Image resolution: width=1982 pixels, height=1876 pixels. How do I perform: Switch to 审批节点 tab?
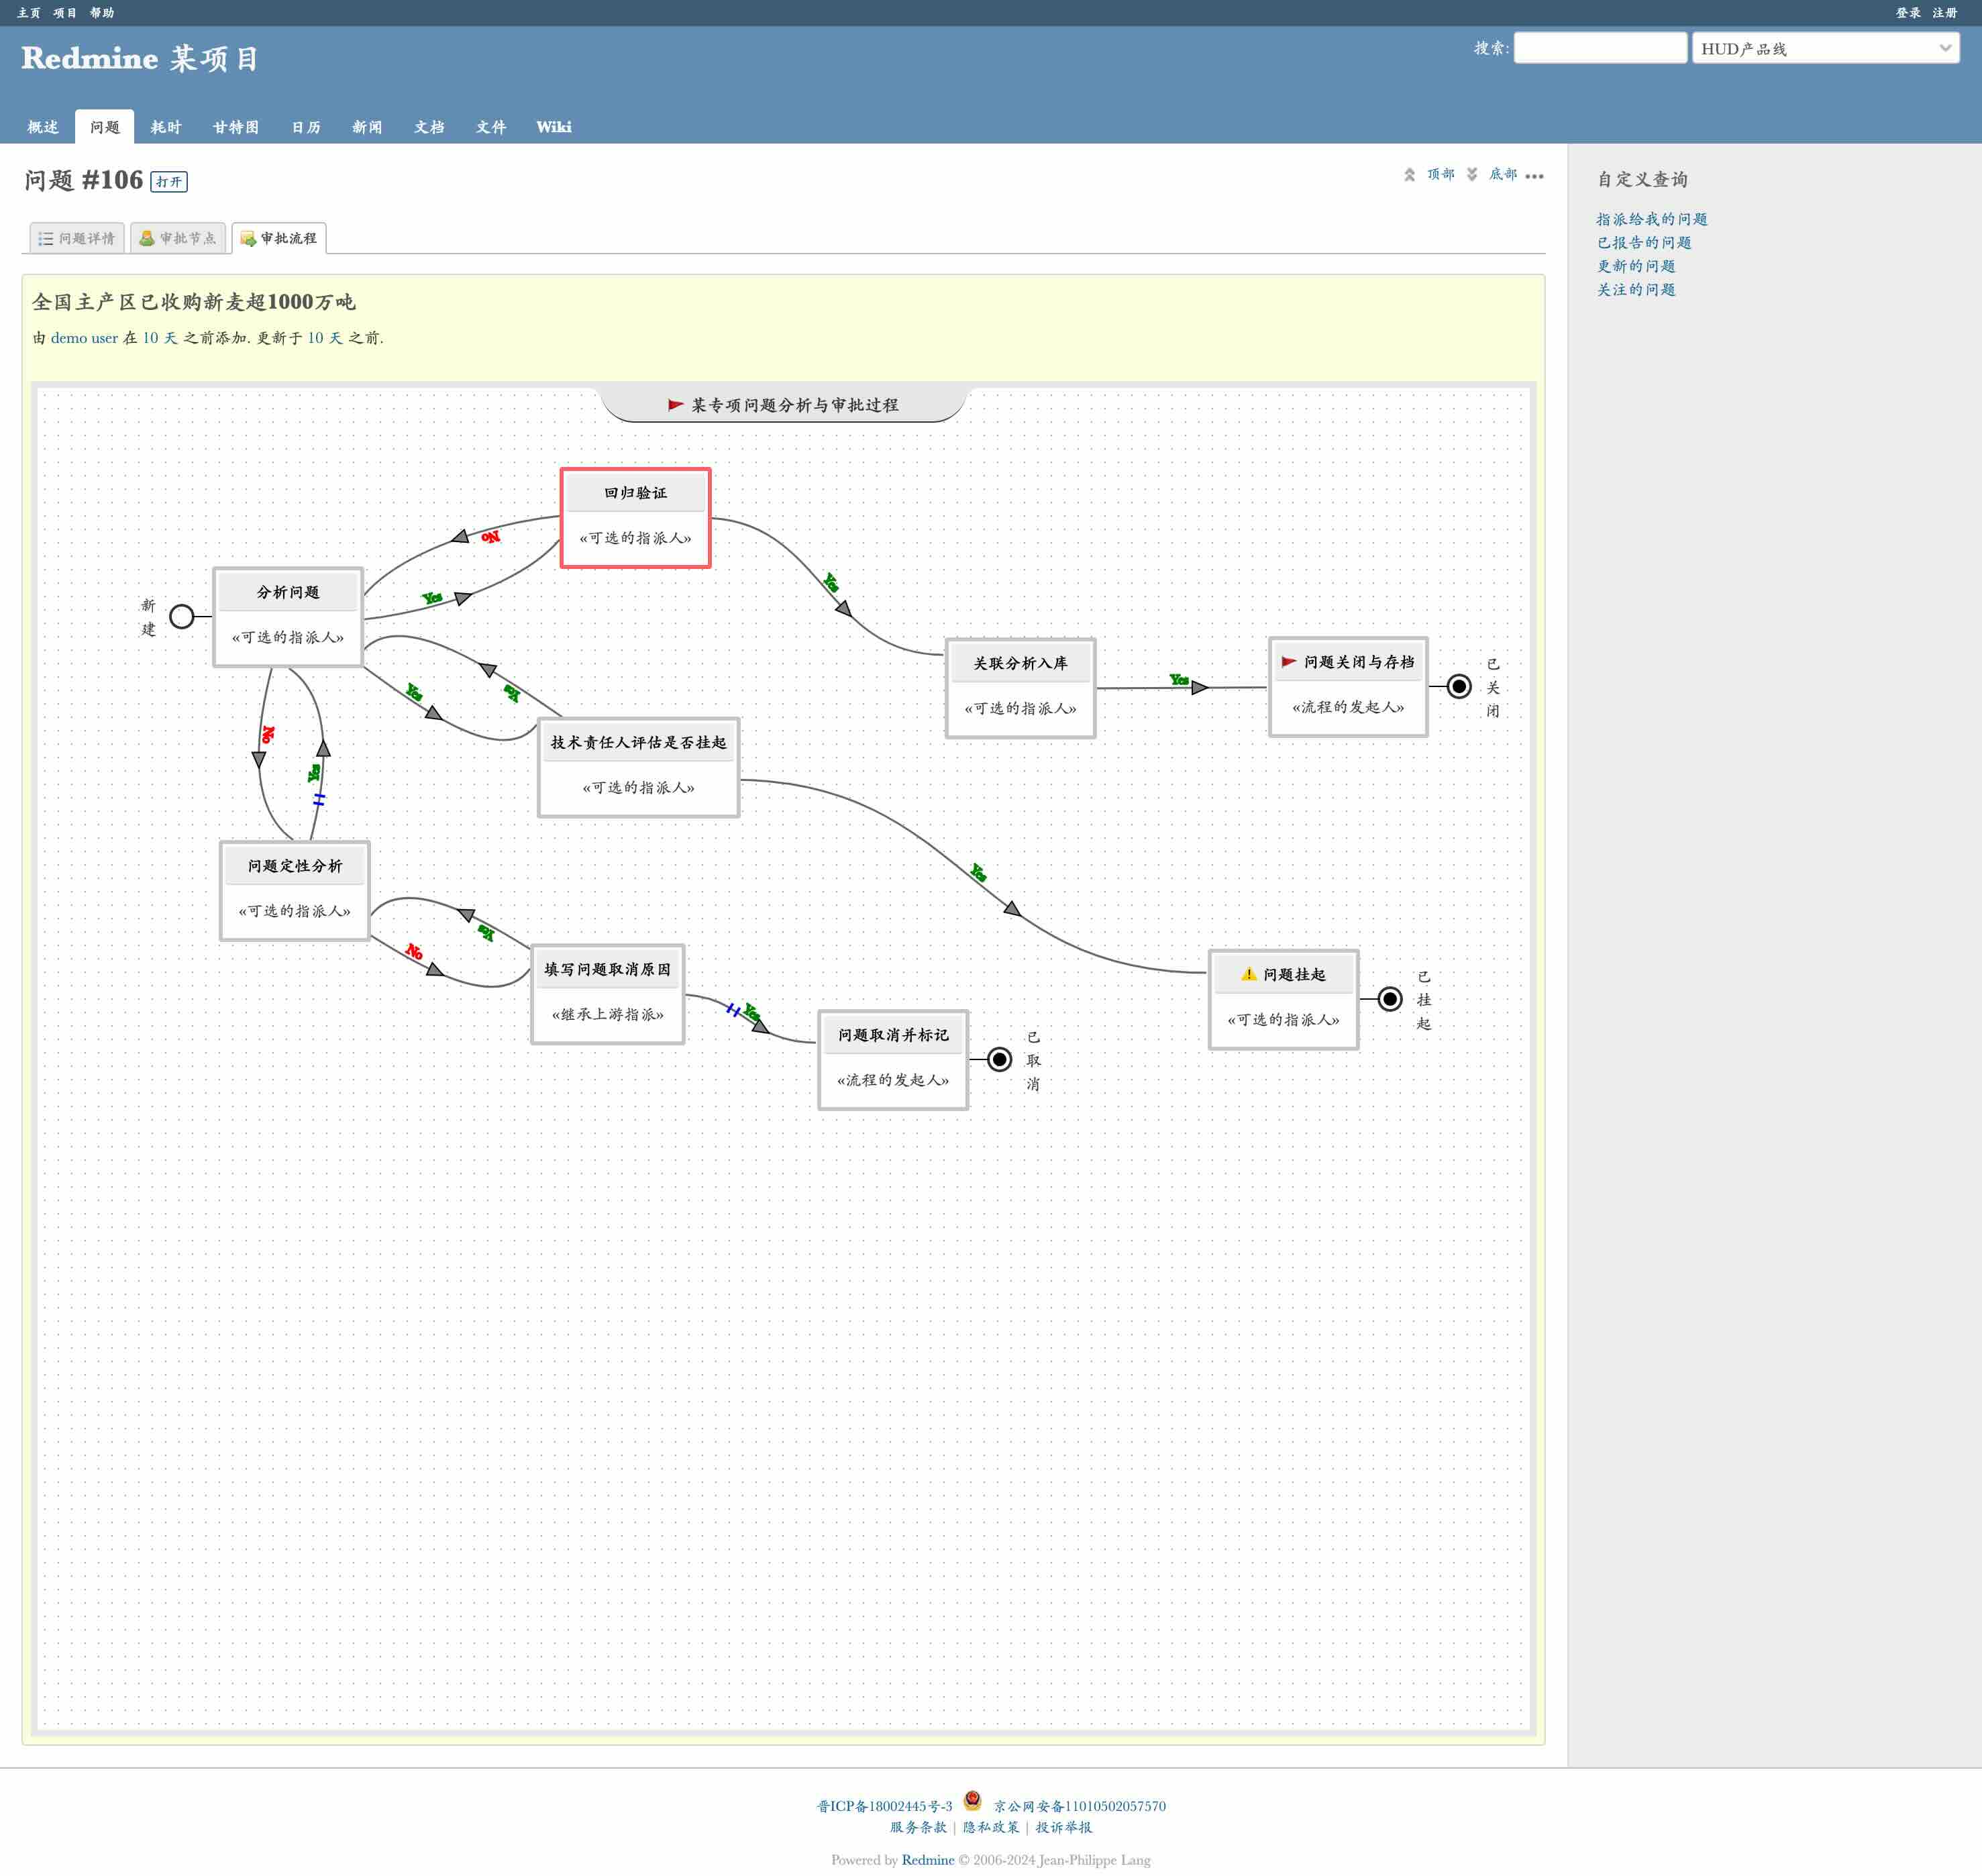pos(178,238)
